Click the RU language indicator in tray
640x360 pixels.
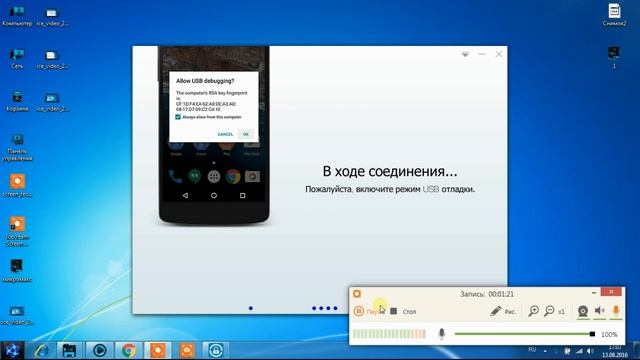532,350
